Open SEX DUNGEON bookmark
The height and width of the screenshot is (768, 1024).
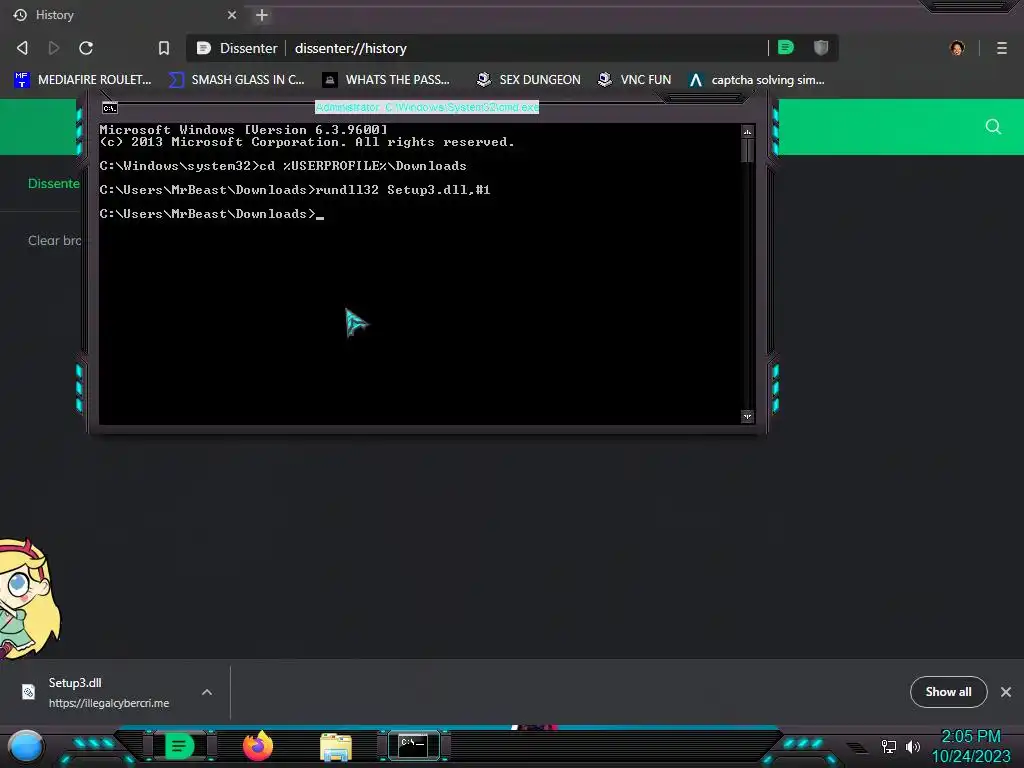528,80
